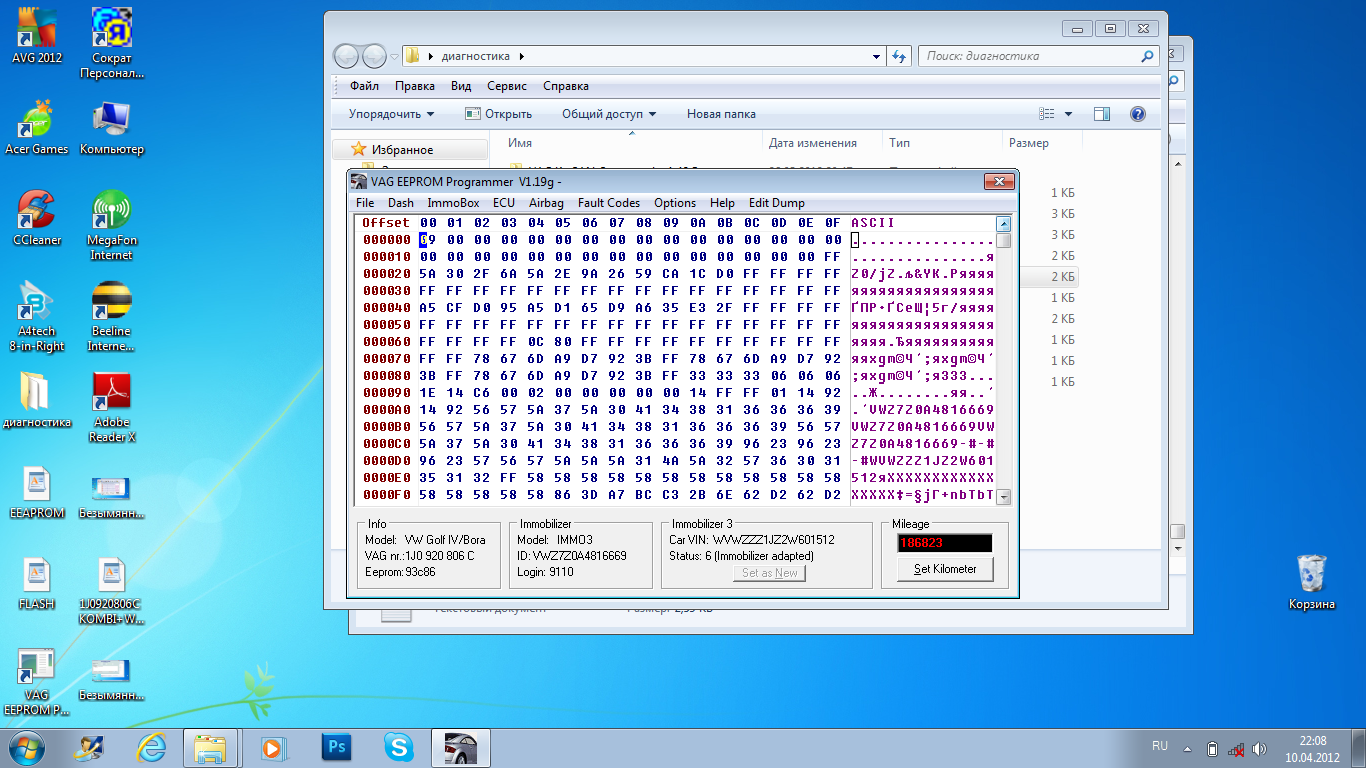This screenshot has height=768, width=1366.
Task: Switch to Explorer window in taskbar
Action: pos(210,747)
